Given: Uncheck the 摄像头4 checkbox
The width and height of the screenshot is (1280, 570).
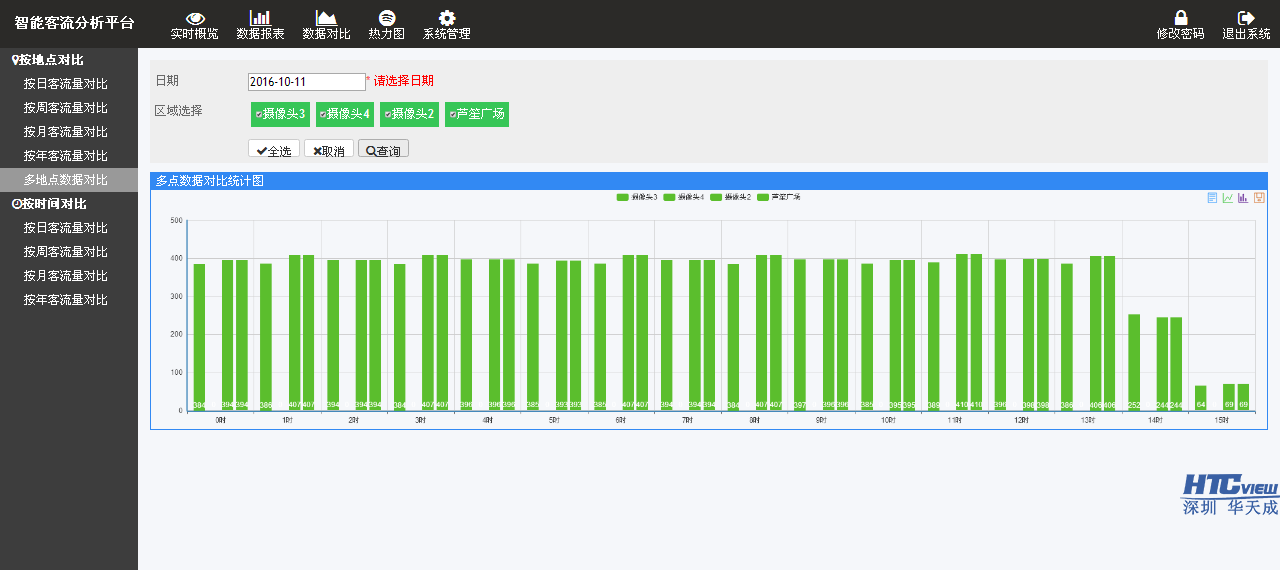Looking at the screenshot, I should pyautogui.click(x=323, y=115).
